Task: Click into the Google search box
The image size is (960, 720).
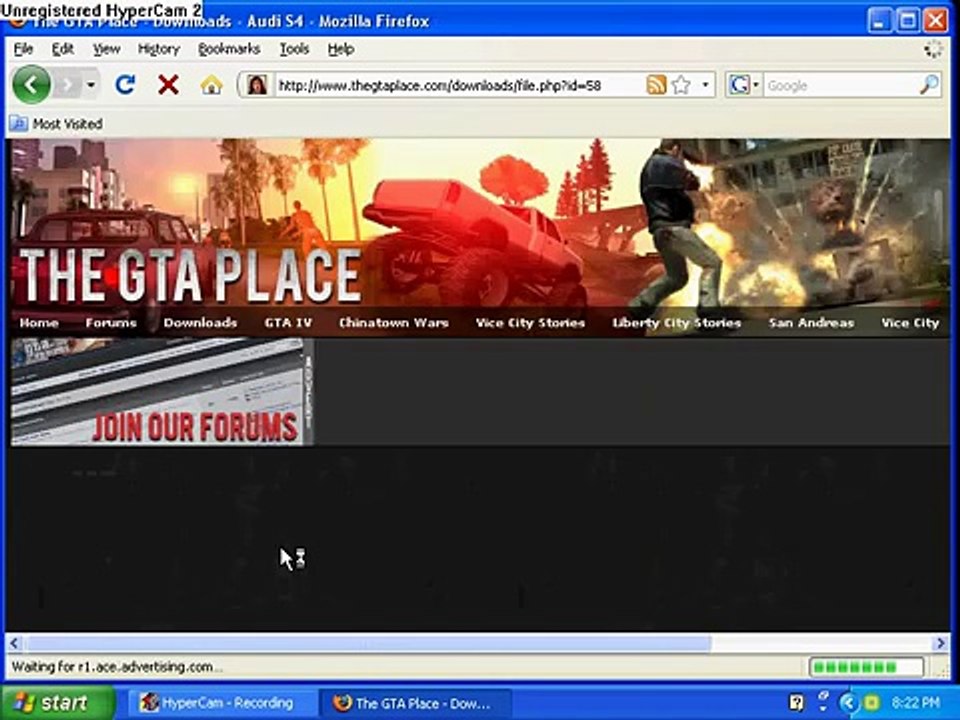Action: tap(841, 85)
